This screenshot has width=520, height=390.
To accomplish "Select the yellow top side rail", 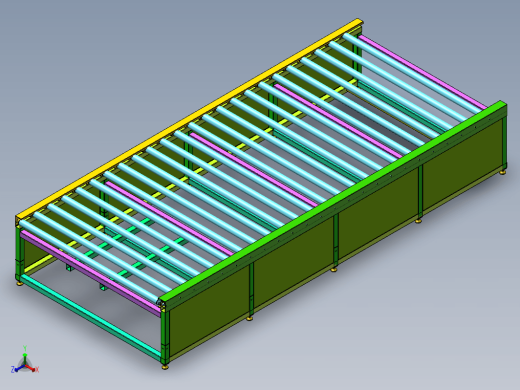I will [x=189, y=118].
